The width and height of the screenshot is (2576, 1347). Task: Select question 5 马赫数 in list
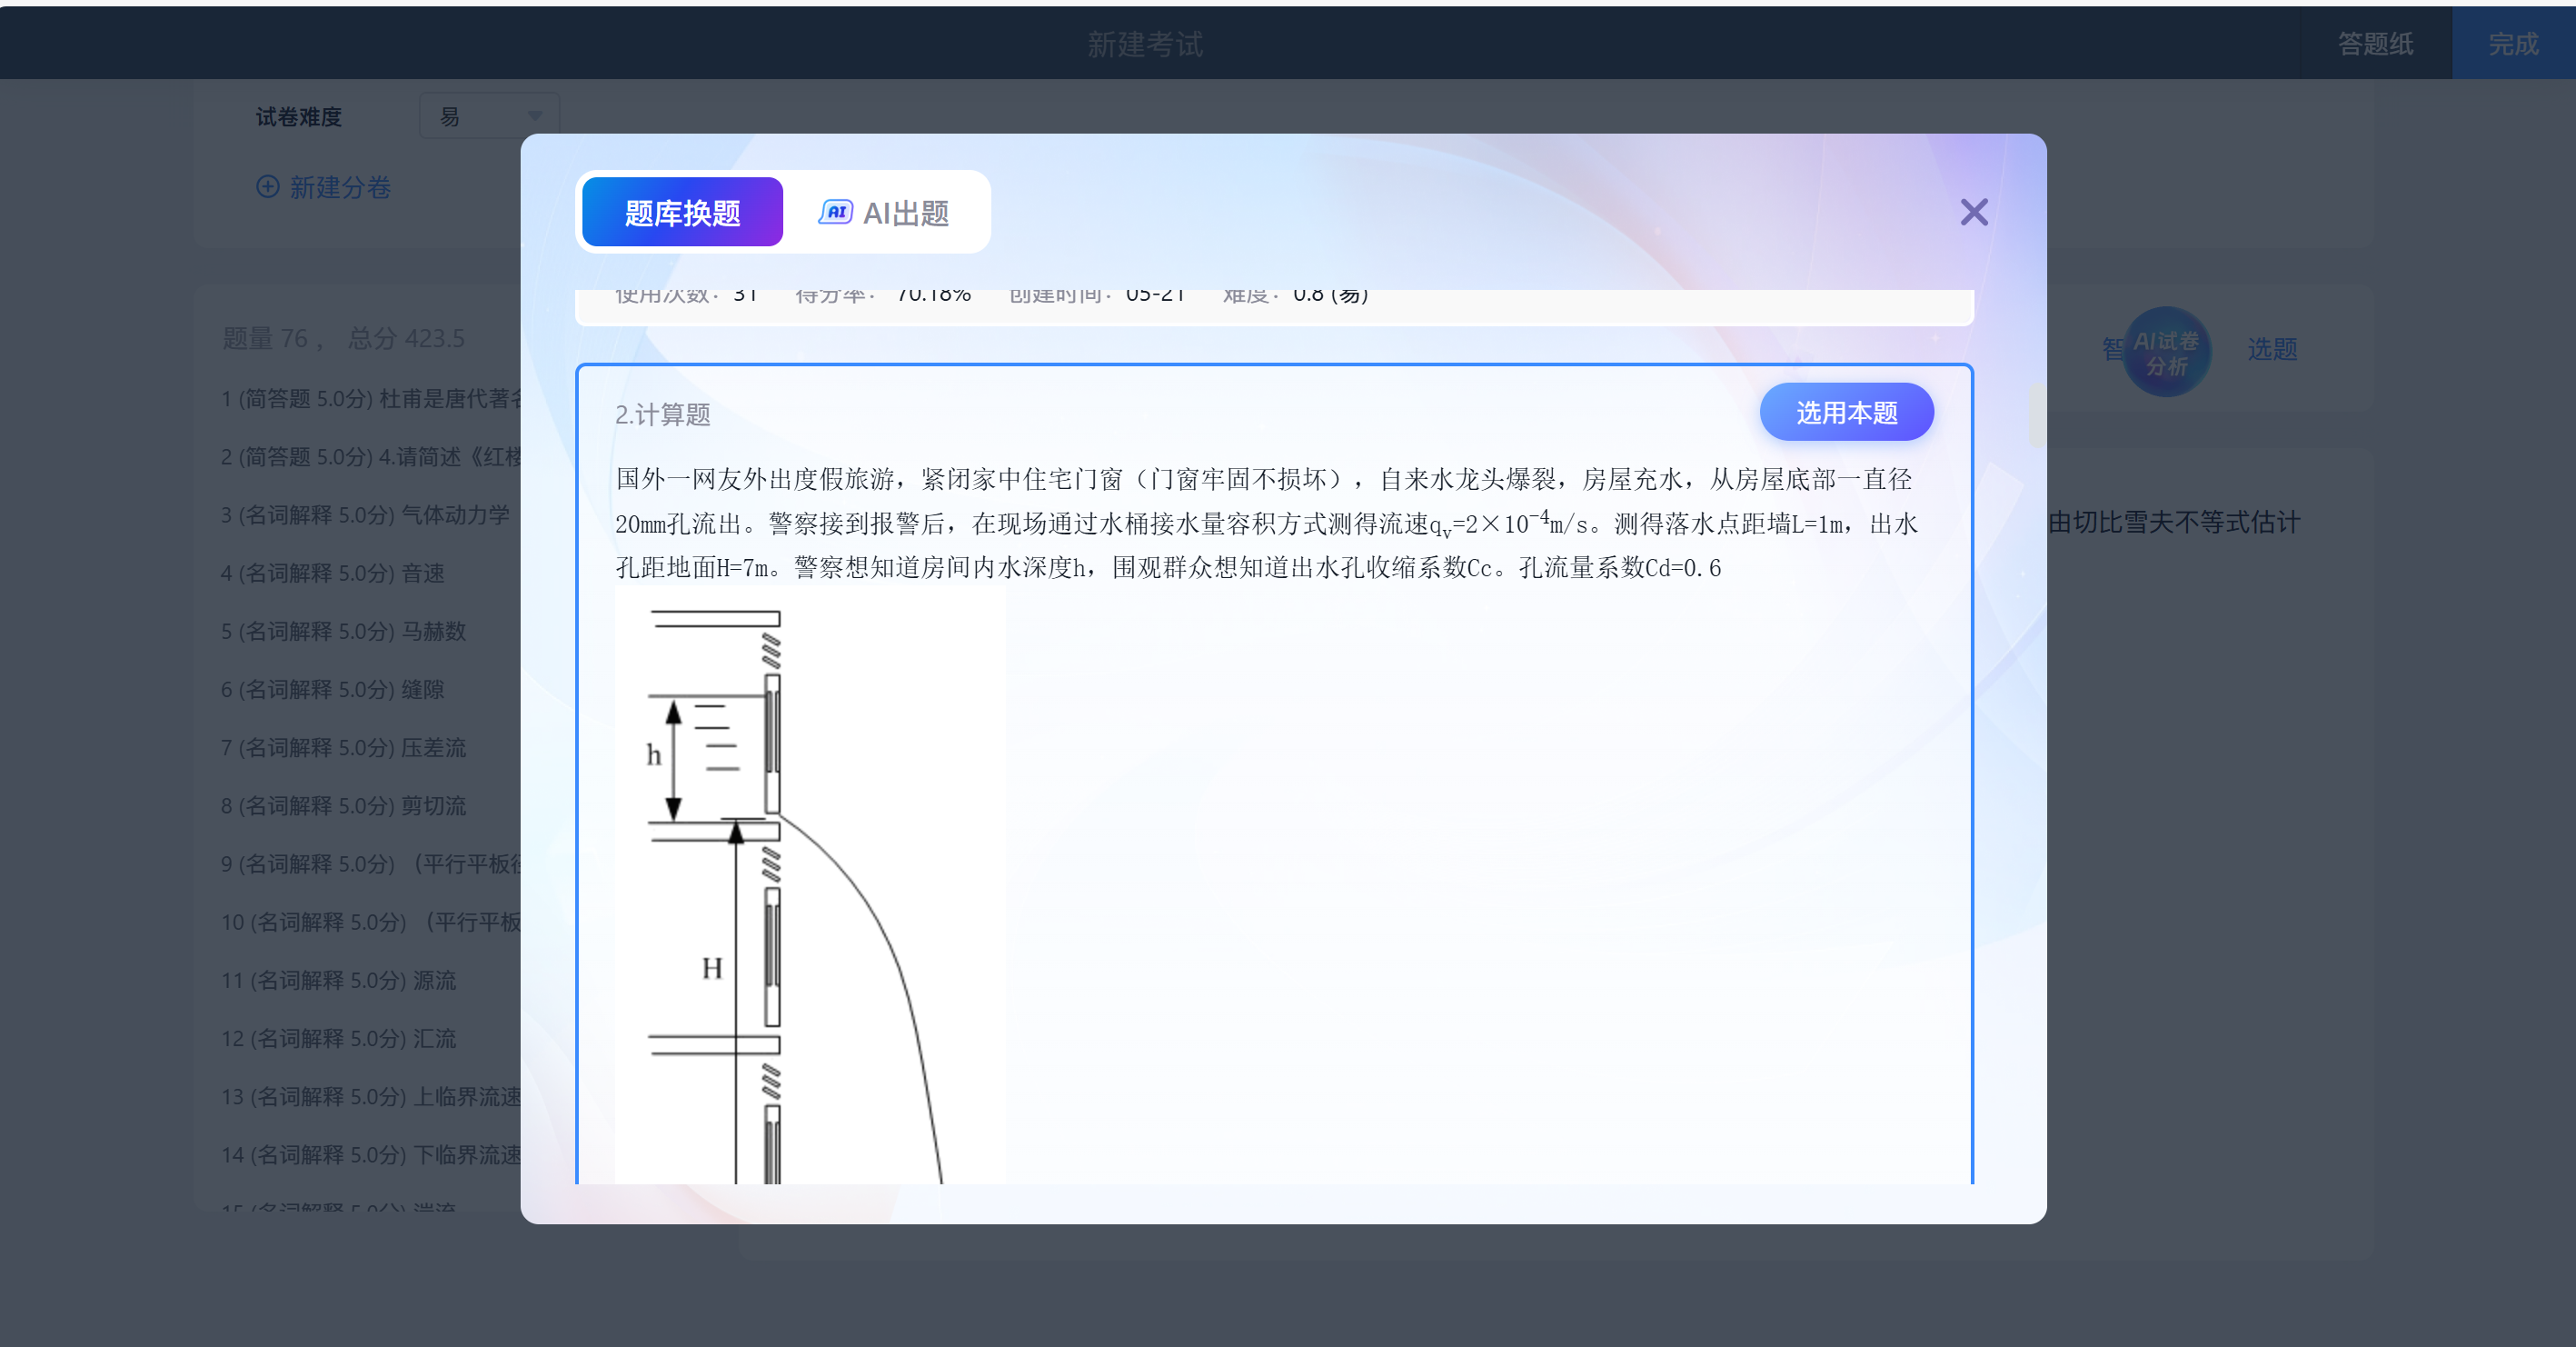tap(343, 631)
